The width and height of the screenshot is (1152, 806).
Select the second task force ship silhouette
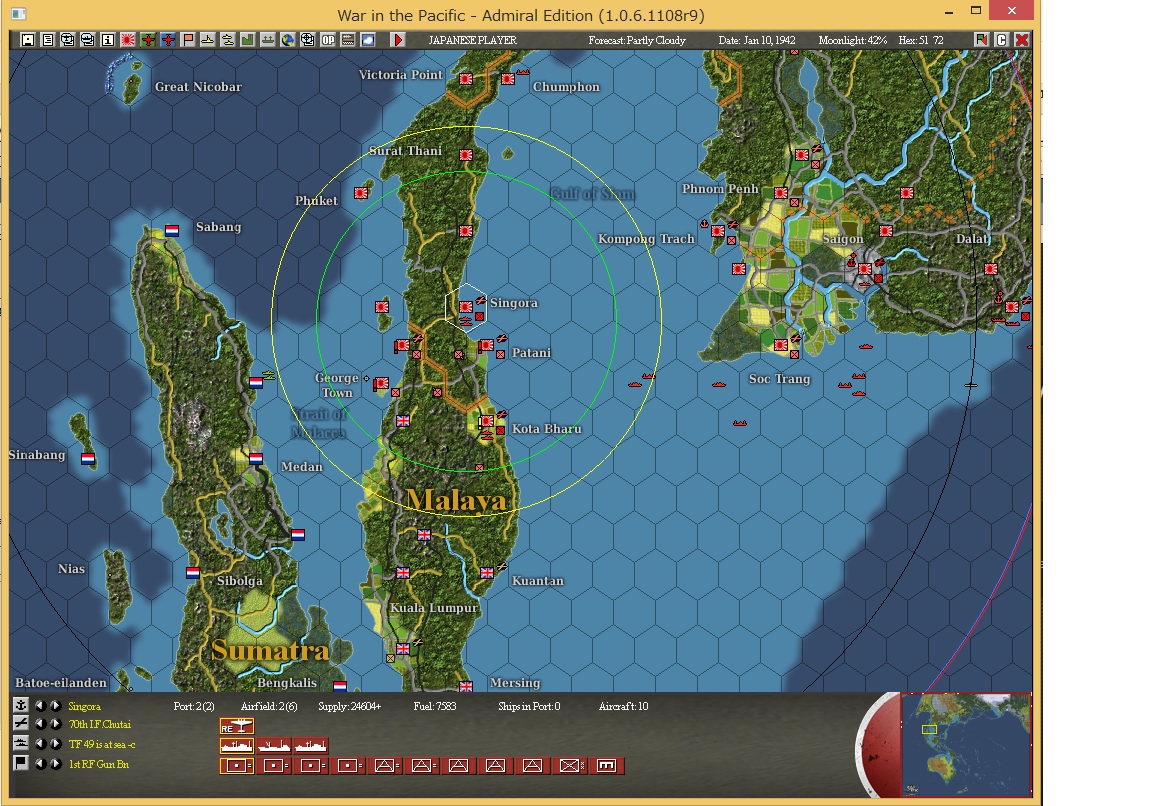click(274, 746)
